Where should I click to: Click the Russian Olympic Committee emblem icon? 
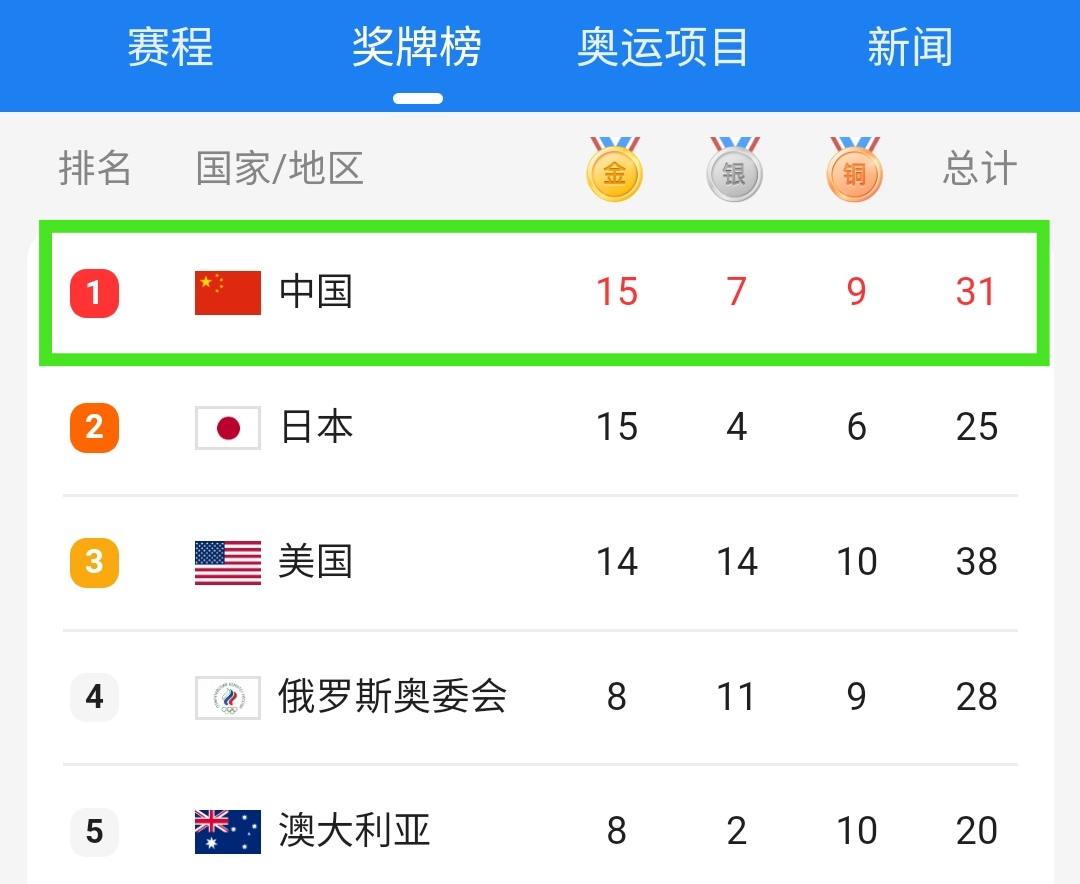pos(227,697)
